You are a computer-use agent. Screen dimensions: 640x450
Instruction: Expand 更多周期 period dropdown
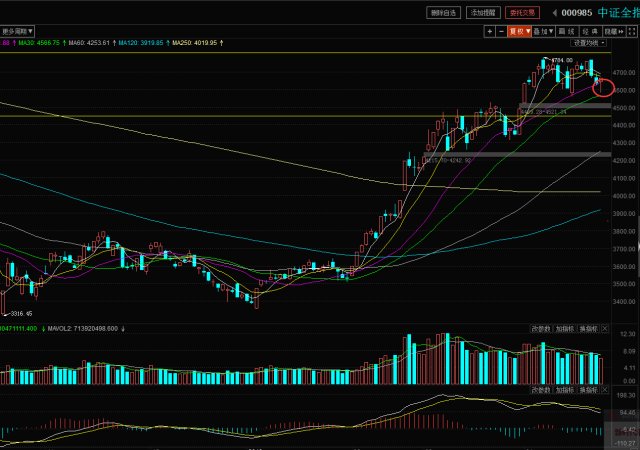tap(17, 31)
